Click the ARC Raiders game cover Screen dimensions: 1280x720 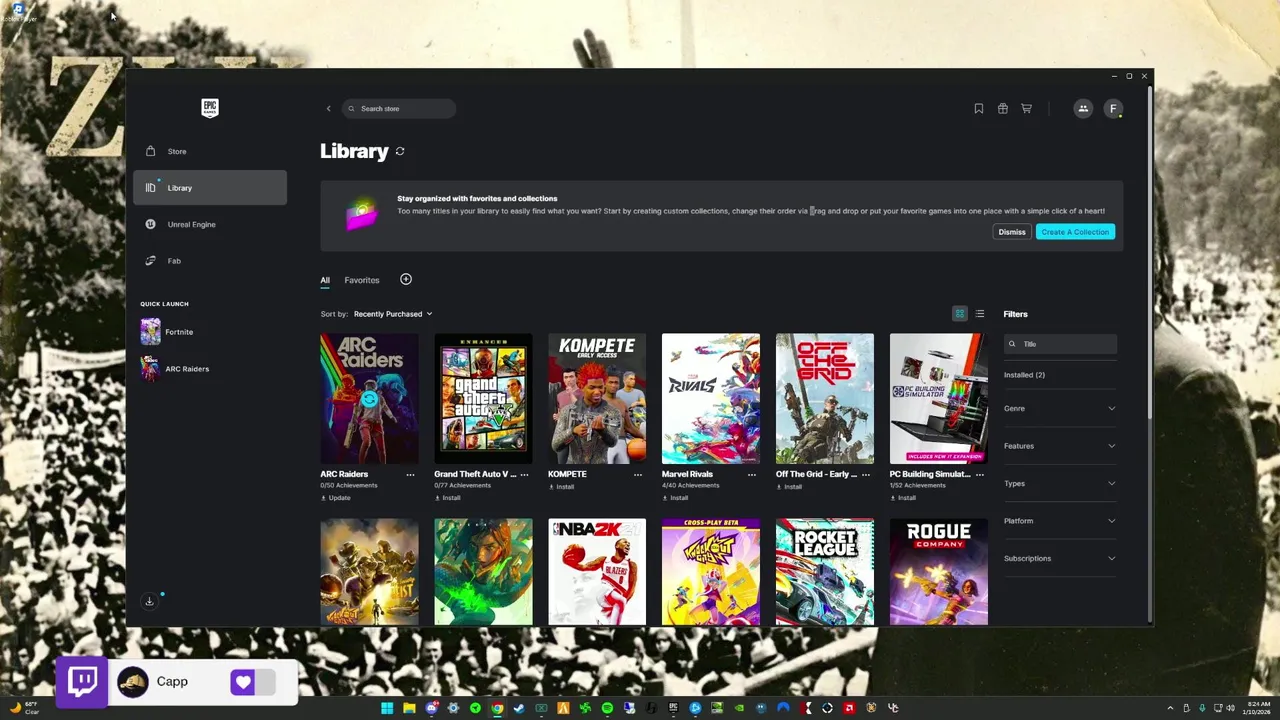tap(369, 399)
